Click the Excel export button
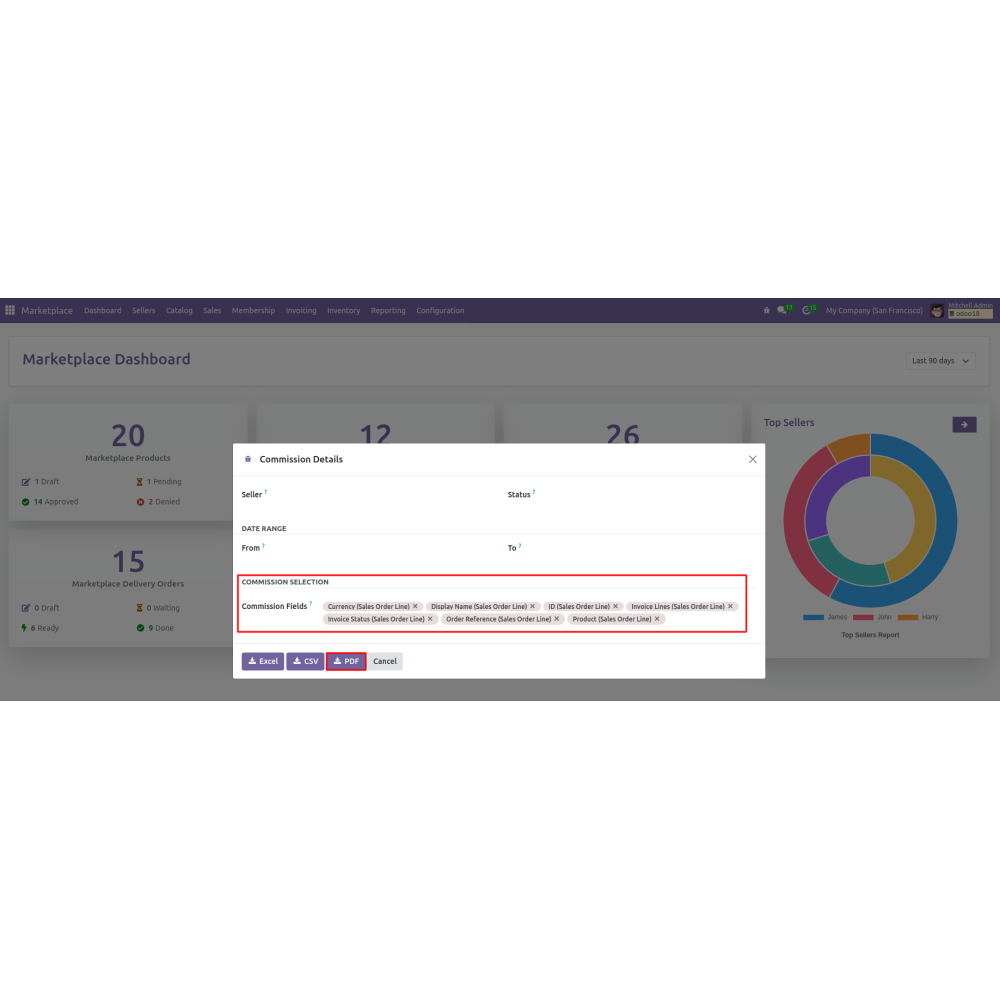Viewport: 1000px width, 1000px height. coord(263,661)
